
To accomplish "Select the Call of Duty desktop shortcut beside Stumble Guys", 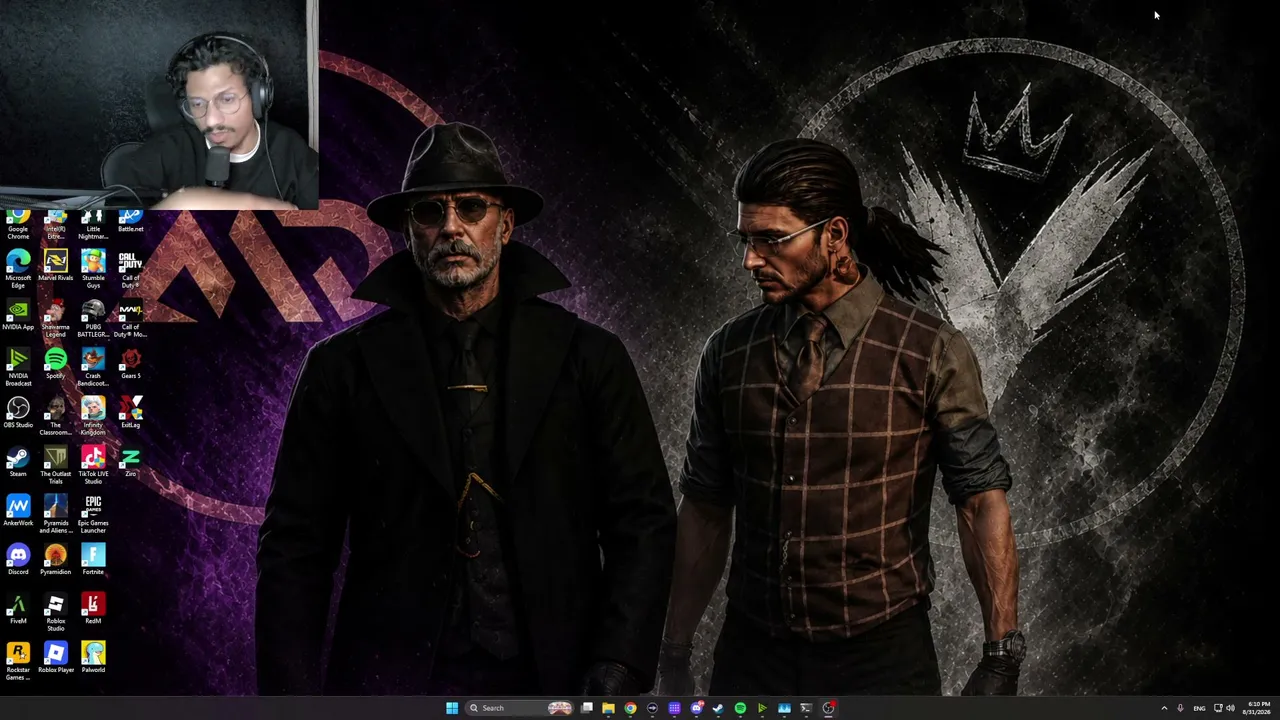I will pos(130,269).
